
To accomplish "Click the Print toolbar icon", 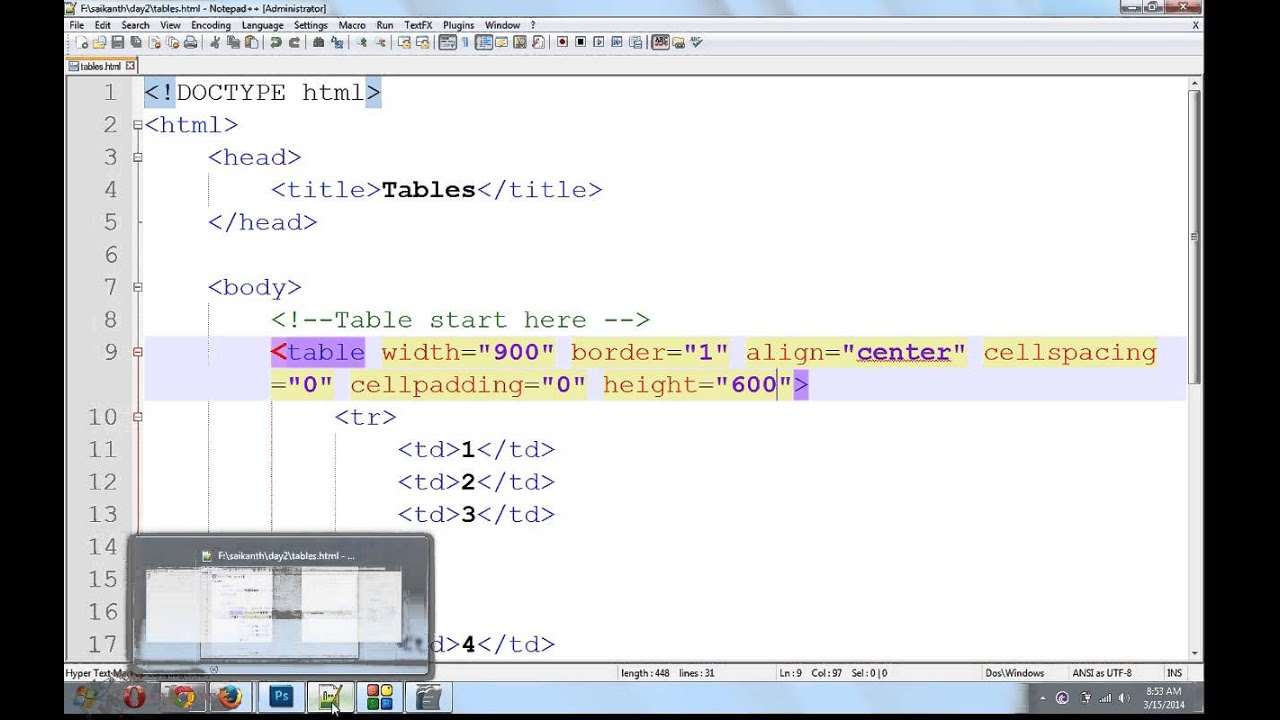I will coord(190,42).
